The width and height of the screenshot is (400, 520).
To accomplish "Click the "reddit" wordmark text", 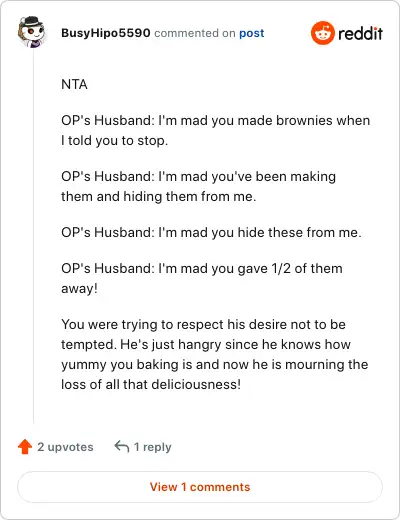I will tap(360, 33).
